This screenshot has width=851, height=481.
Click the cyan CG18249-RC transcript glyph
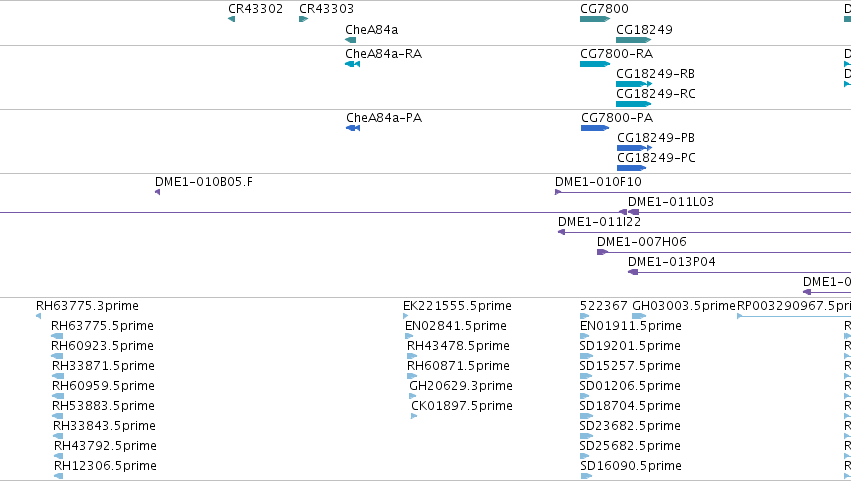(x=633, y=105)
